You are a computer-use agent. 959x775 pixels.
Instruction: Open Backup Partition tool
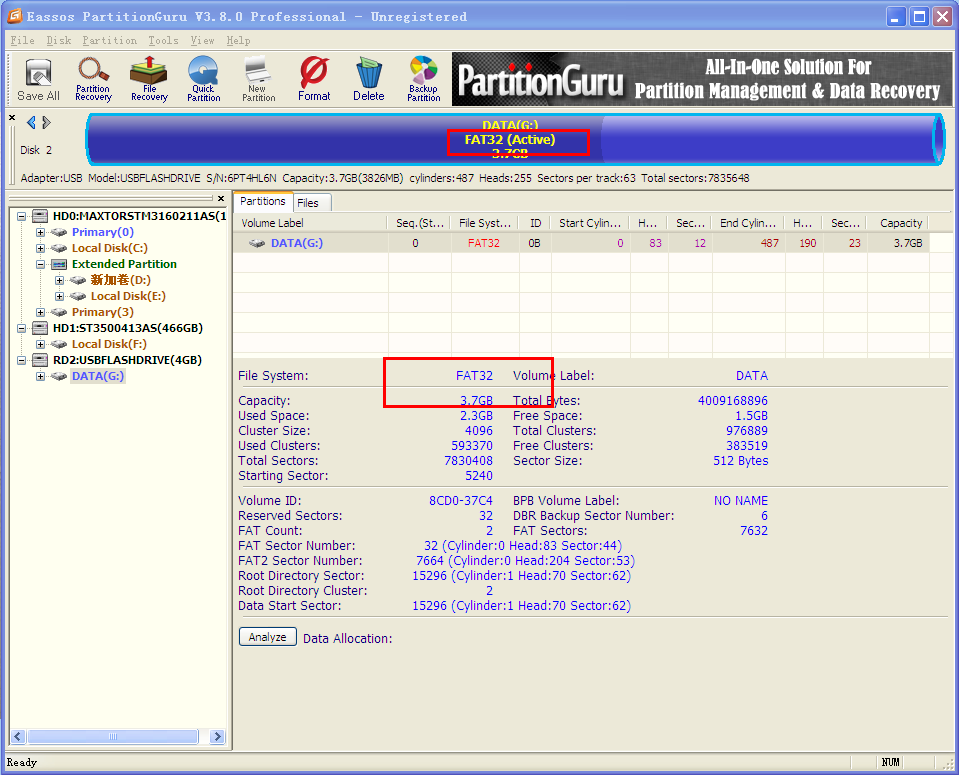coord(424,80)
